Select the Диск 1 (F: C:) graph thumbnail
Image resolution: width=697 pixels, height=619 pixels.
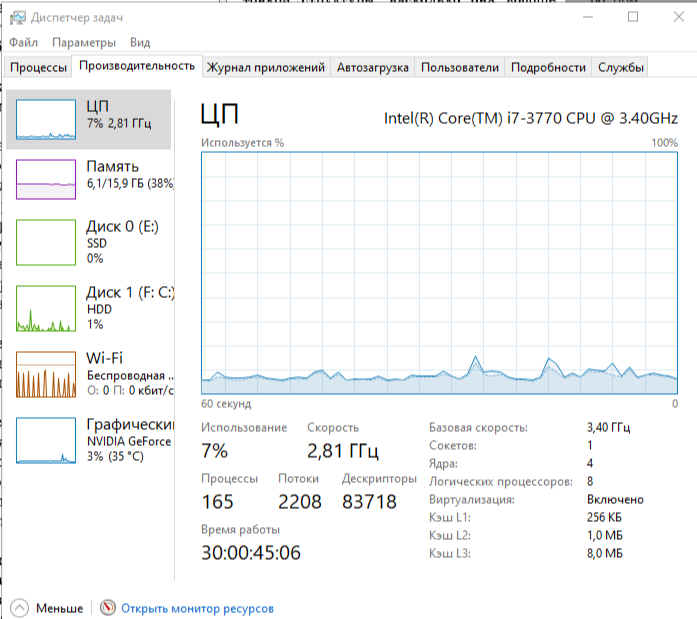46,308
